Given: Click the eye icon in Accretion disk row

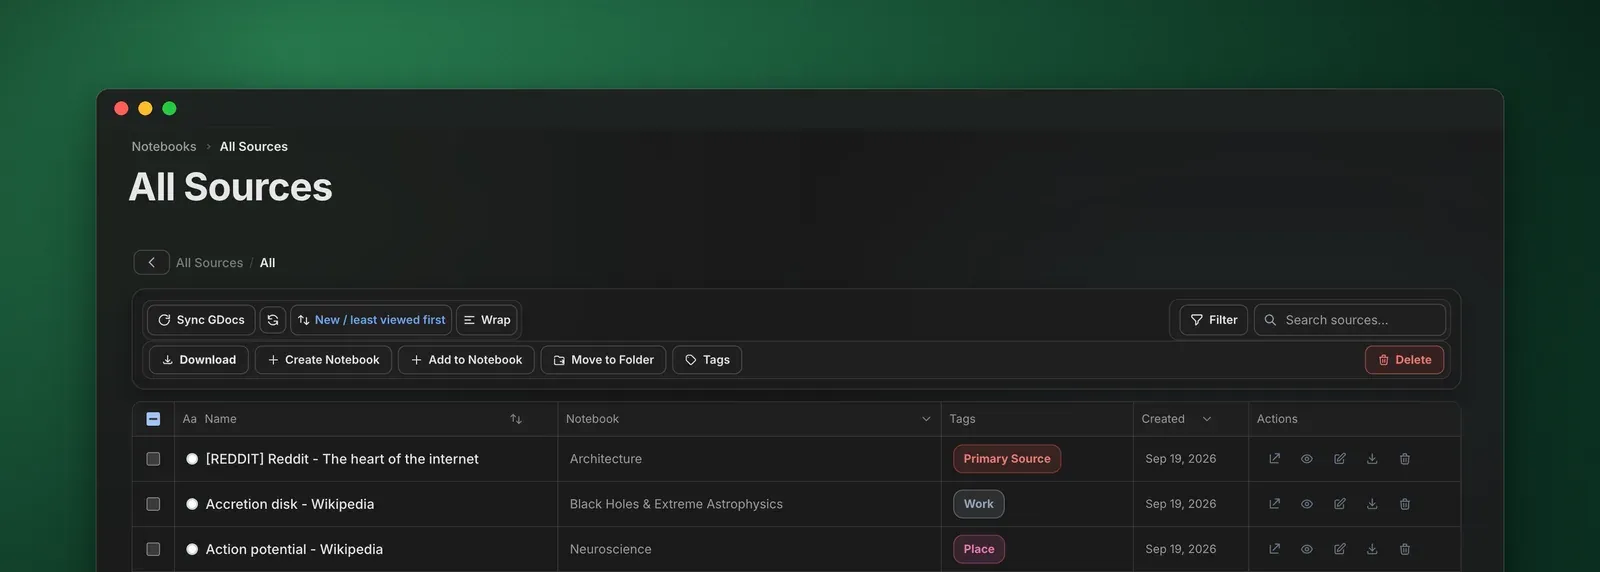Looking at the screenshot, I should (1307, 504).
